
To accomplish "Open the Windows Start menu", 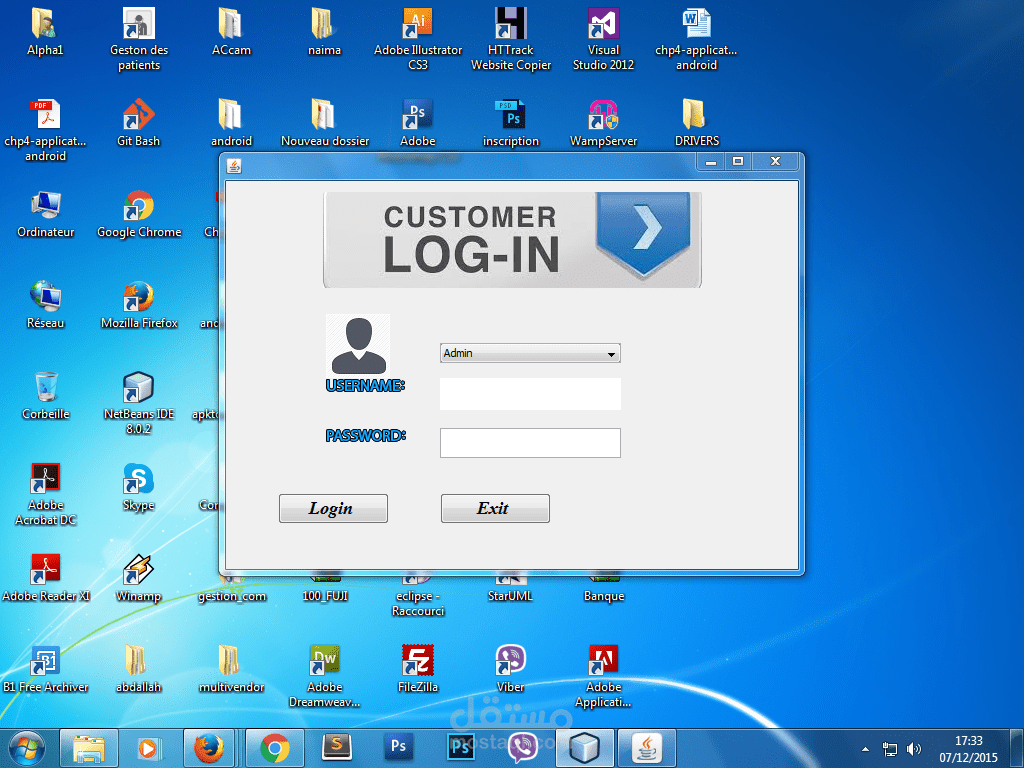I will (x=27, y=748).
